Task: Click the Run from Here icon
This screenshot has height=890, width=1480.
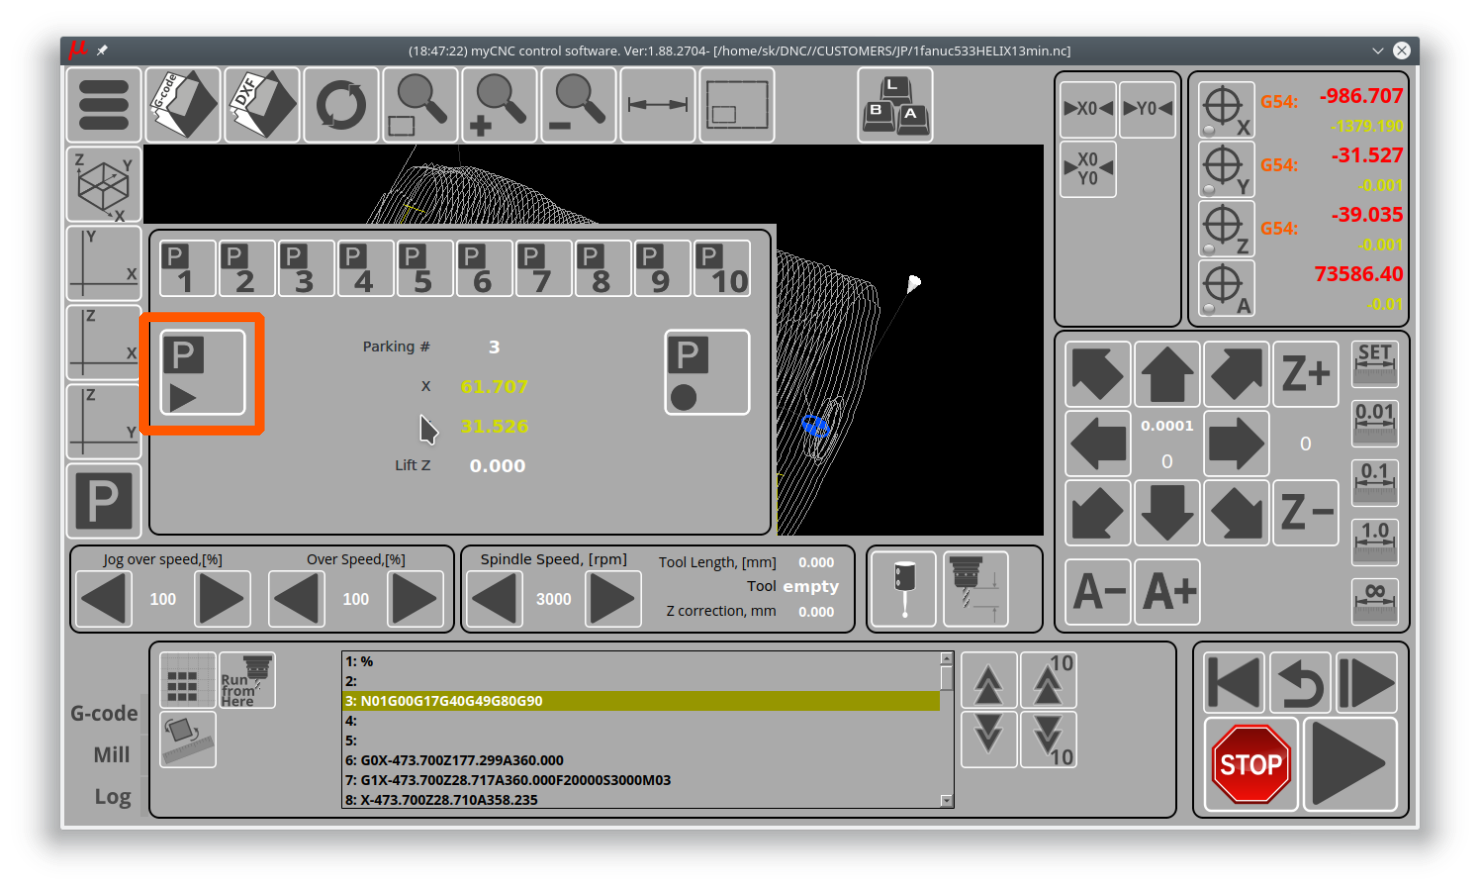Action: click(x=247, y=681)
